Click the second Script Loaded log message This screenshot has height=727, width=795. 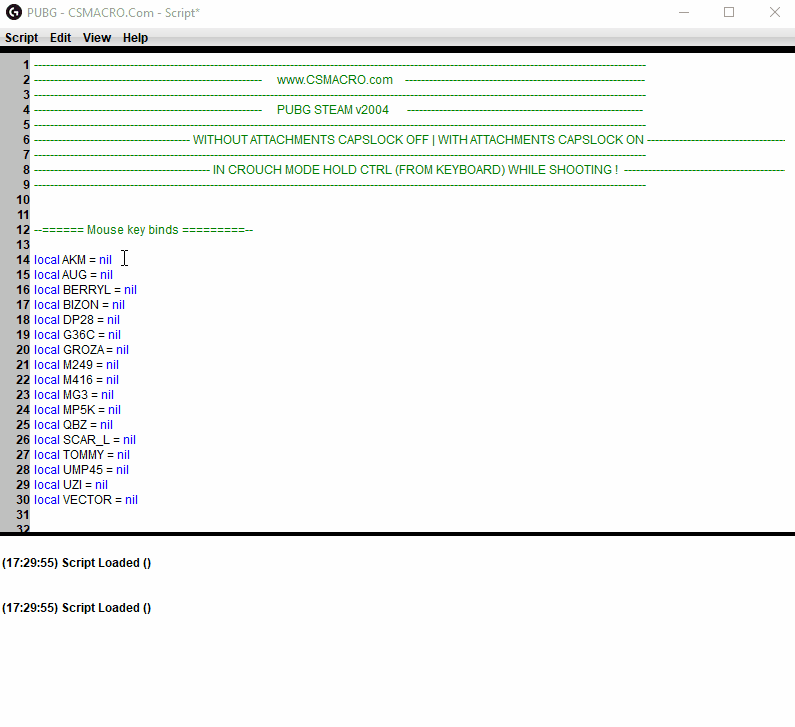[x=77, y=608]
